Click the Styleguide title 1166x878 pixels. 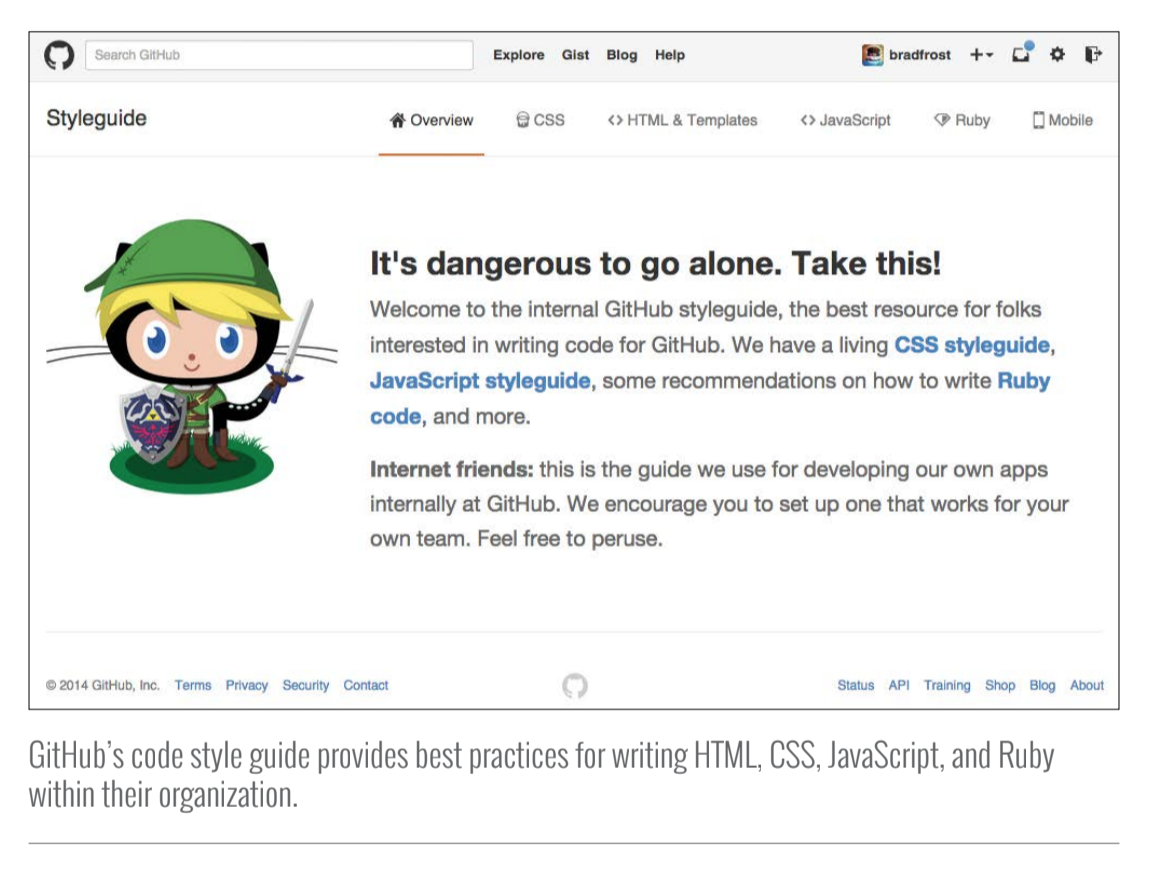click(x=97, y=118)
